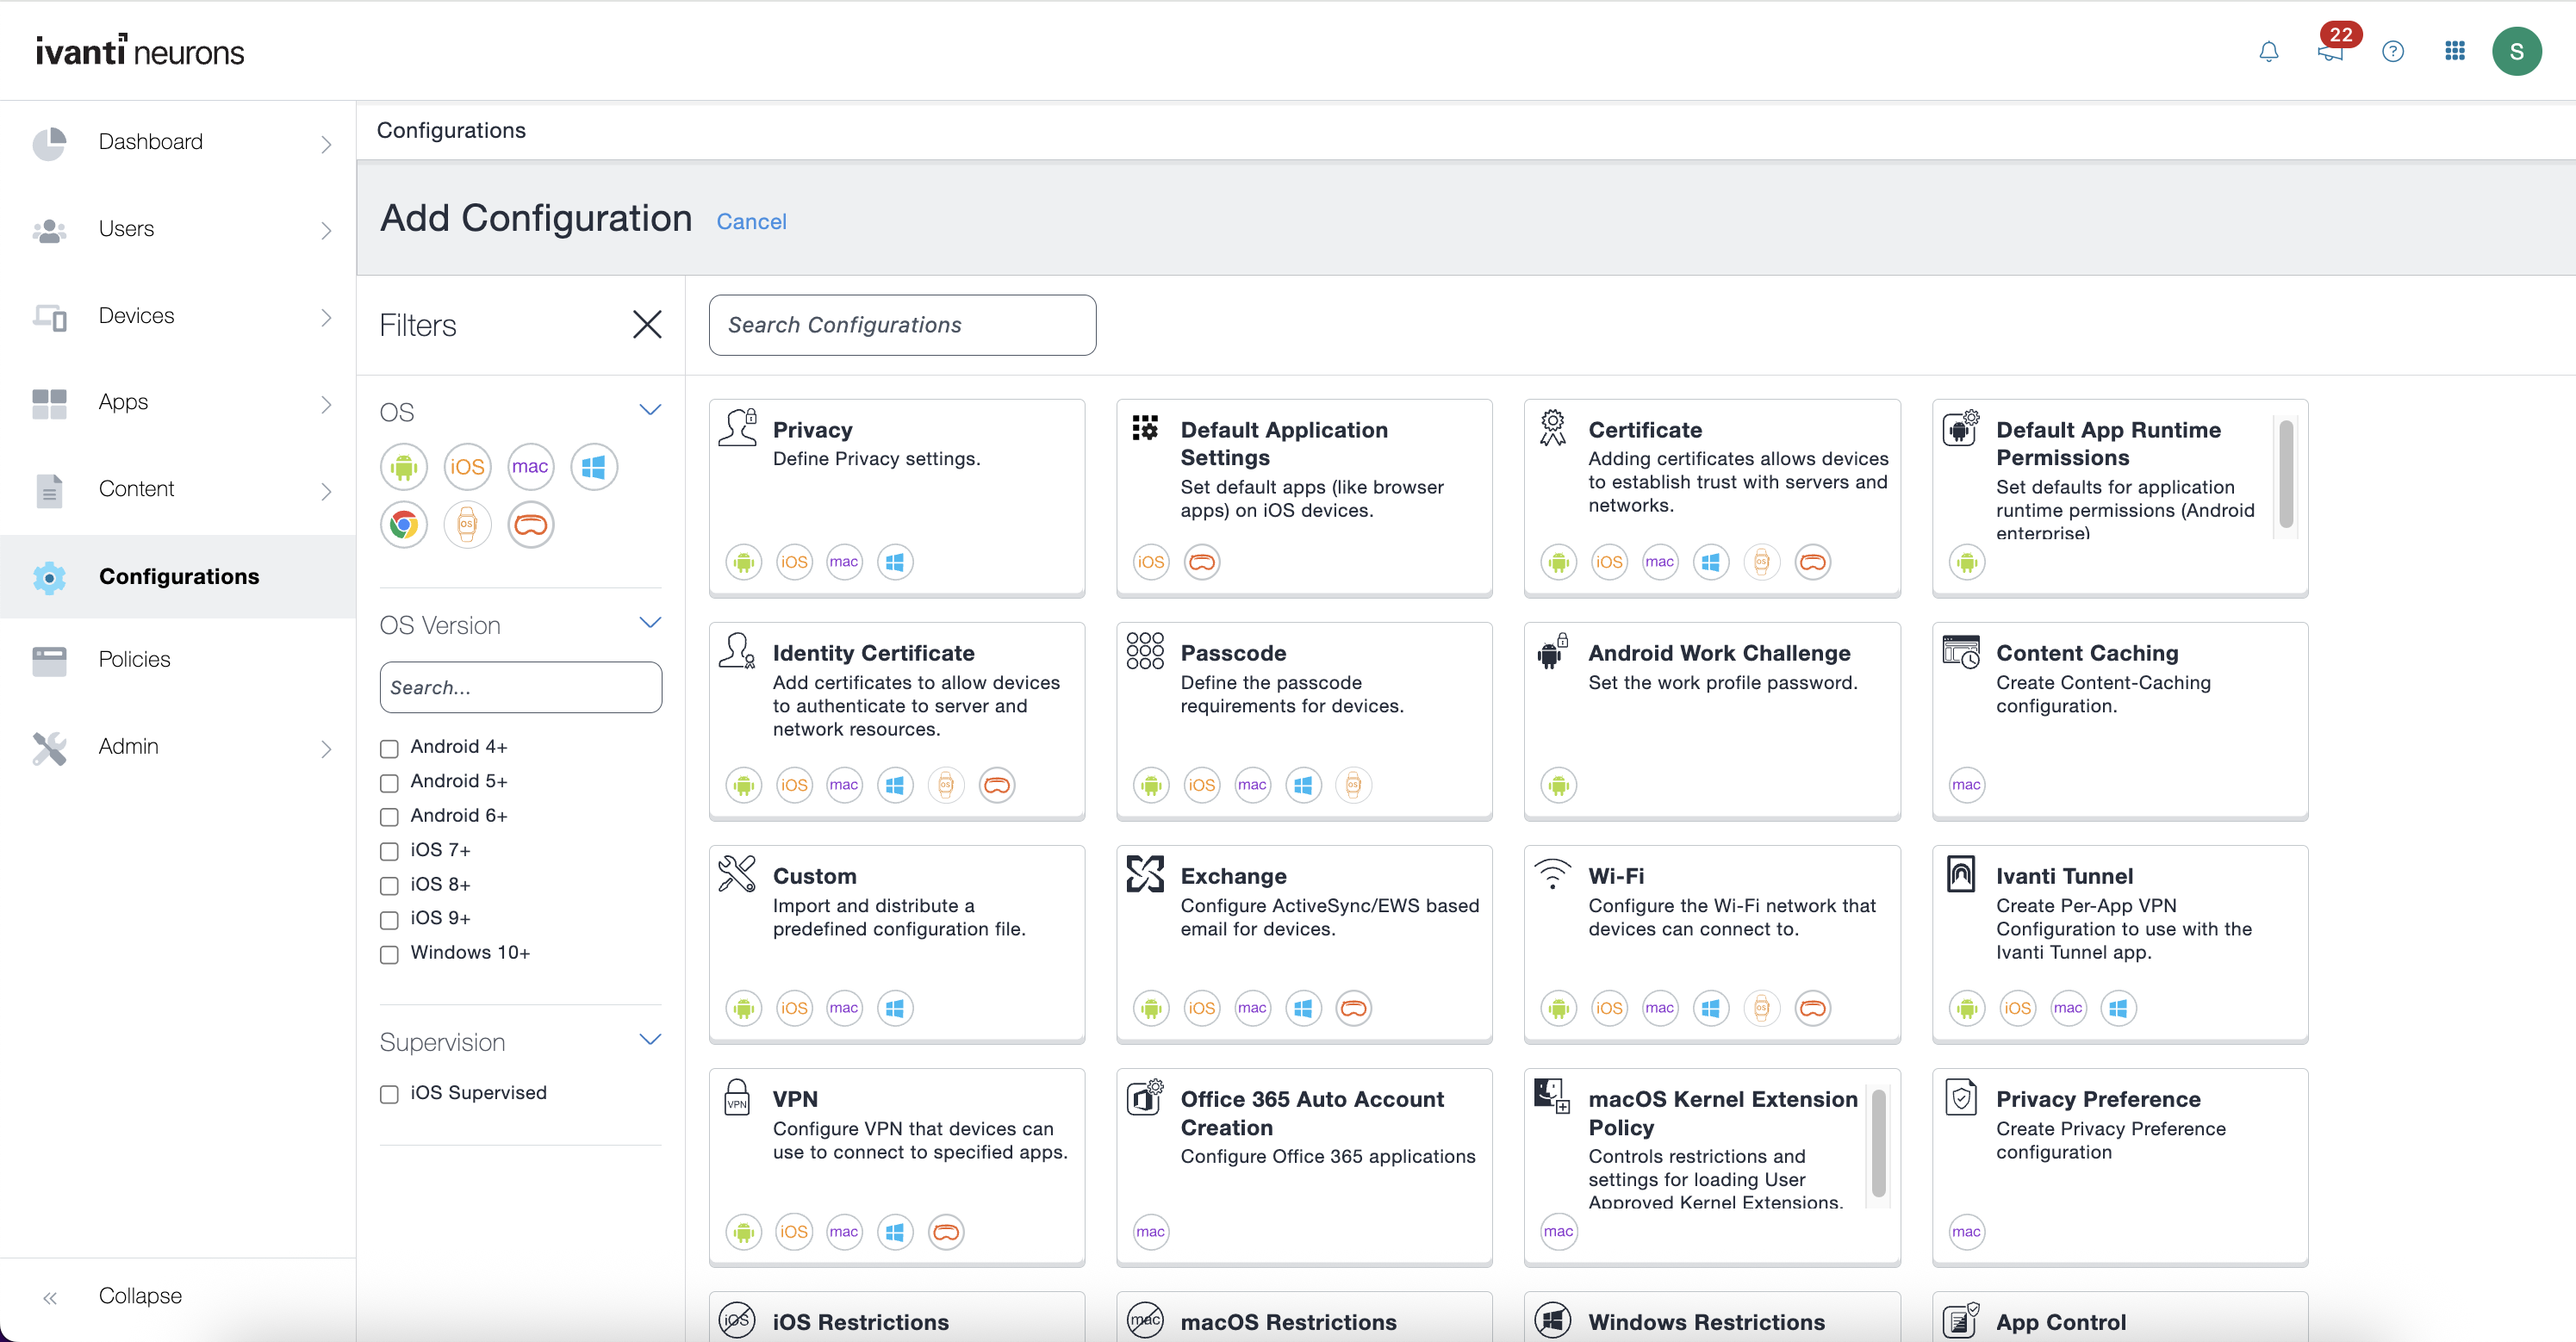Open Devices in the sidebar
This screenshot has width=2576, height=1342.
[x=136, y=316]
